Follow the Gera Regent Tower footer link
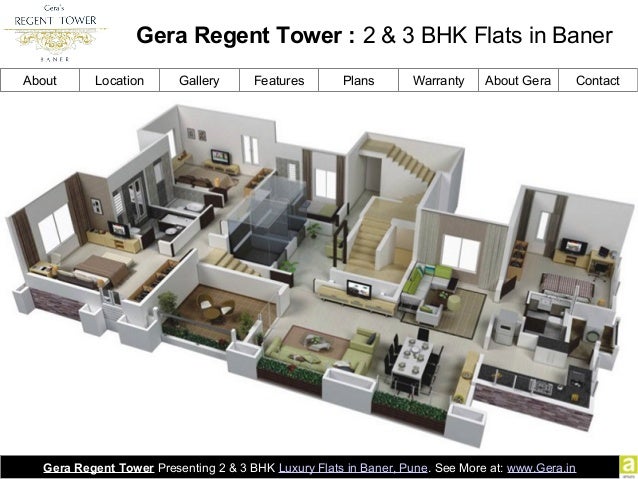This screenshot has height=479, width=638. click(x=98, y=468)
